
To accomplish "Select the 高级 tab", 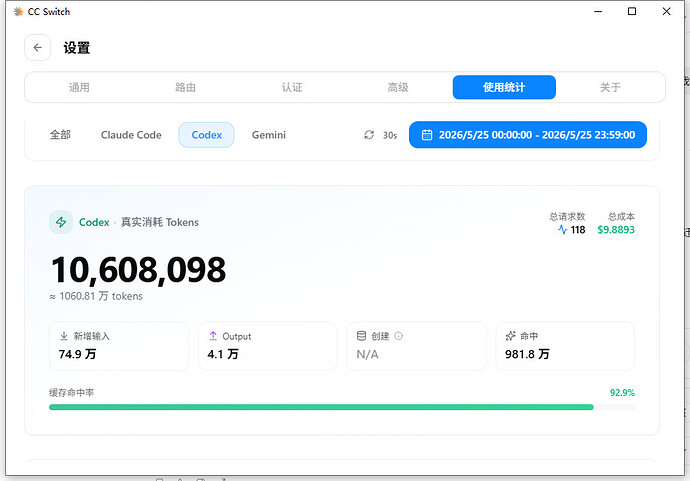I will pos(398,87).
